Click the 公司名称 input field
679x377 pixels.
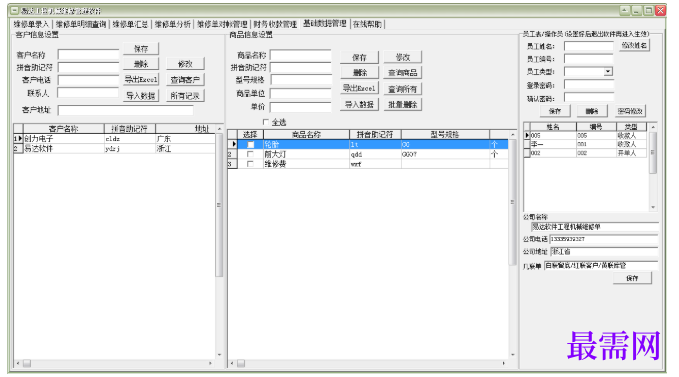click(595, 227)
